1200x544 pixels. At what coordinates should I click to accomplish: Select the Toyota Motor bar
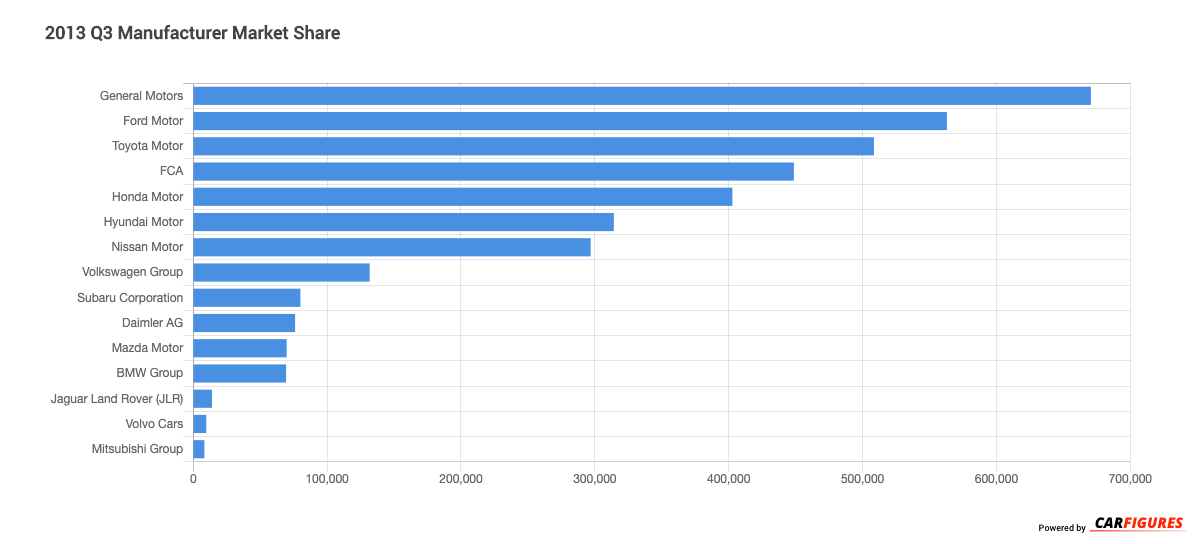[533, 146]
